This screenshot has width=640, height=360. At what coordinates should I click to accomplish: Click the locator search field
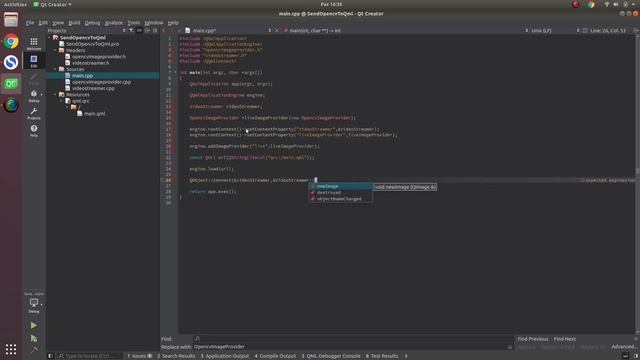[90, 356]
